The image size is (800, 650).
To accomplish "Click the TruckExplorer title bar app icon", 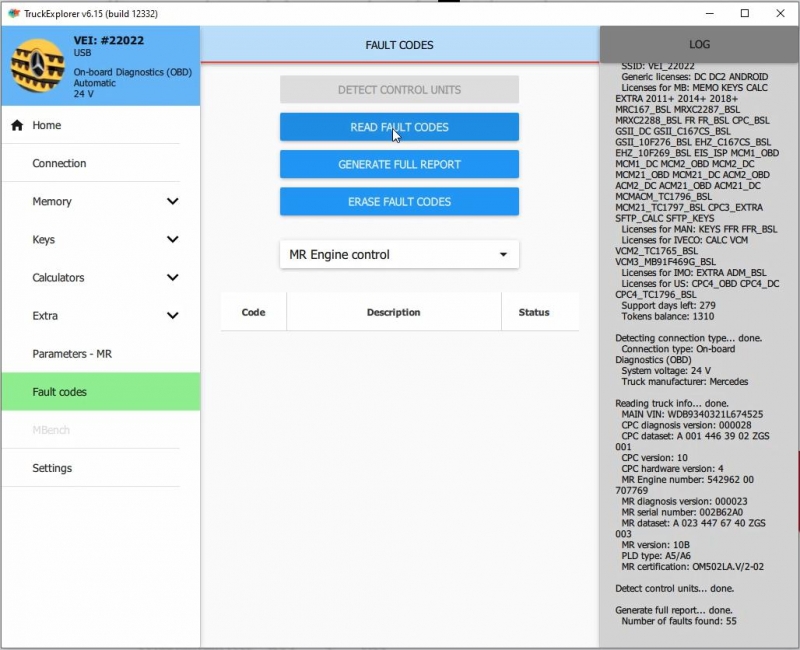I will (14, 13).
